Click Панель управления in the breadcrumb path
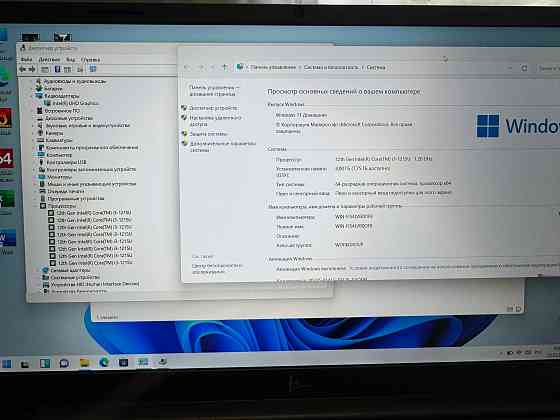560x420 pixels. tap(273, 67)
